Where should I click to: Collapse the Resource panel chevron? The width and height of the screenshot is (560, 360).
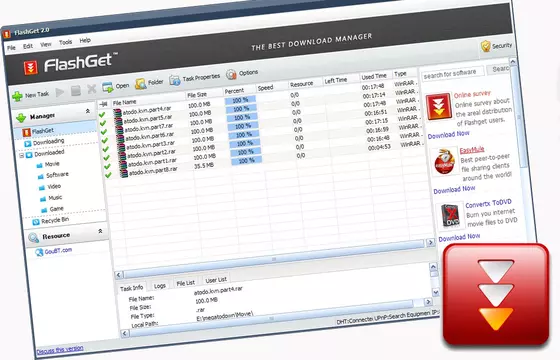tap(100, 231)
